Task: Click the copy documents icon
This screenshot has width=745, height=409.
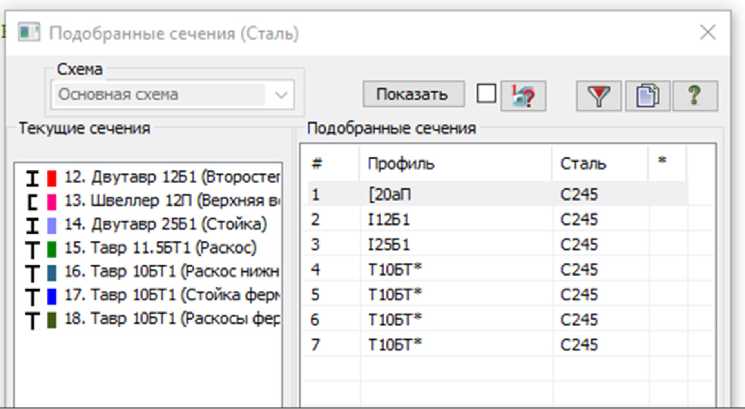Action: 647,95
